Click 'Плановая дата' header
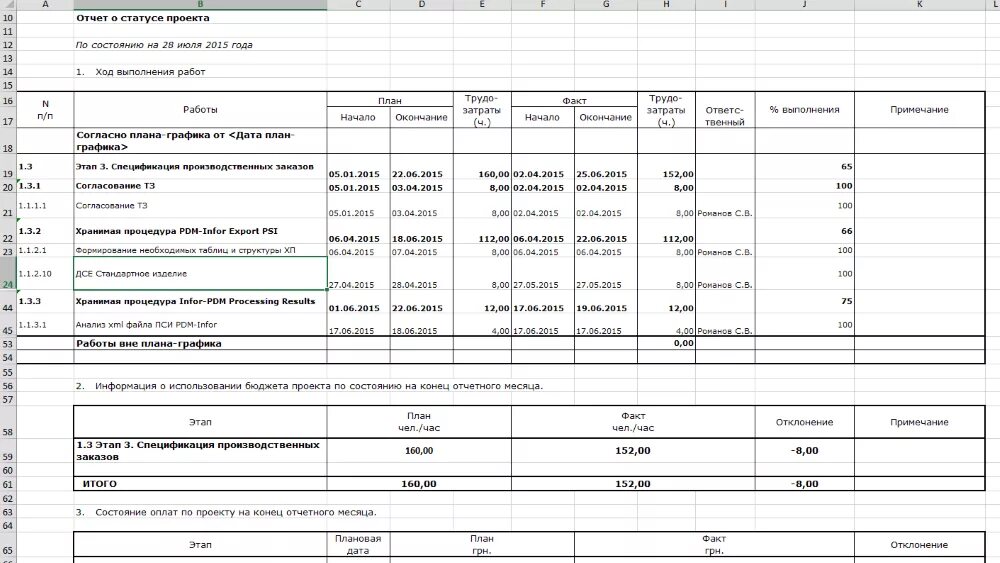1000x563 pixels. [358, 545]
